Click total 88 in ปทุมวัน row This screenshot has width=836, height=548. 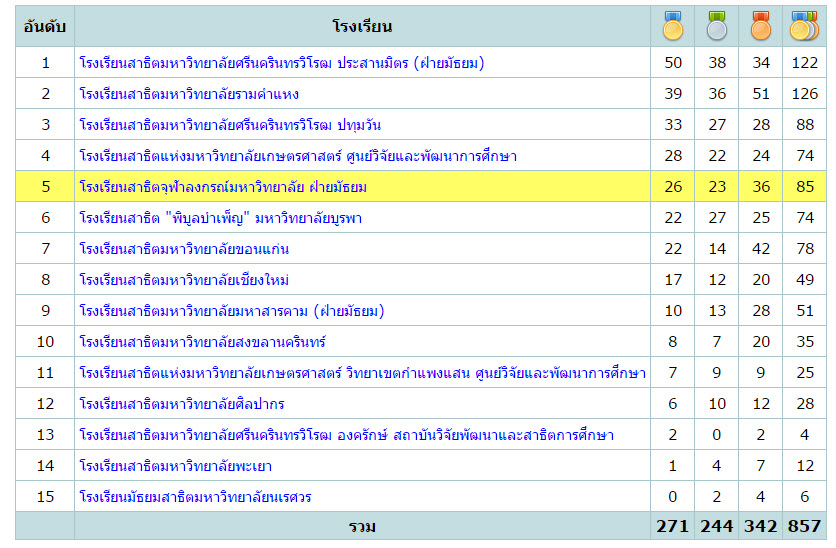pyautogui.click(x=805, y=125)
